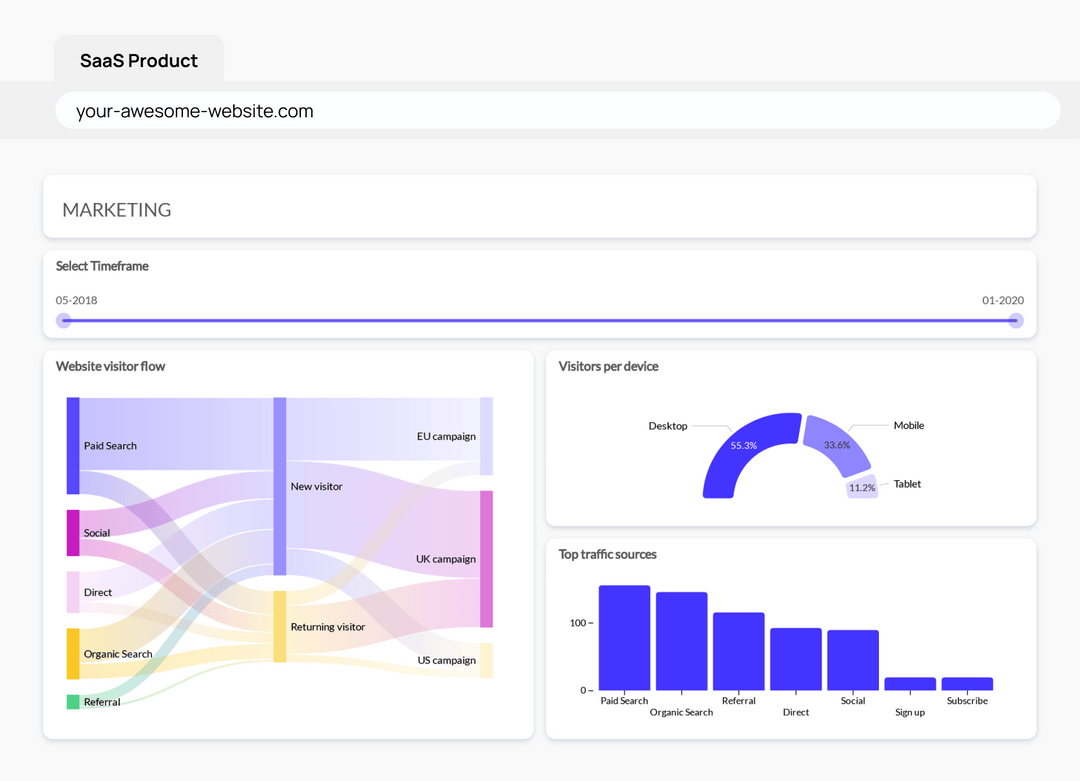Click the Social segment of the Sankey diagram

pyautogui.click(x=70, y=532)
